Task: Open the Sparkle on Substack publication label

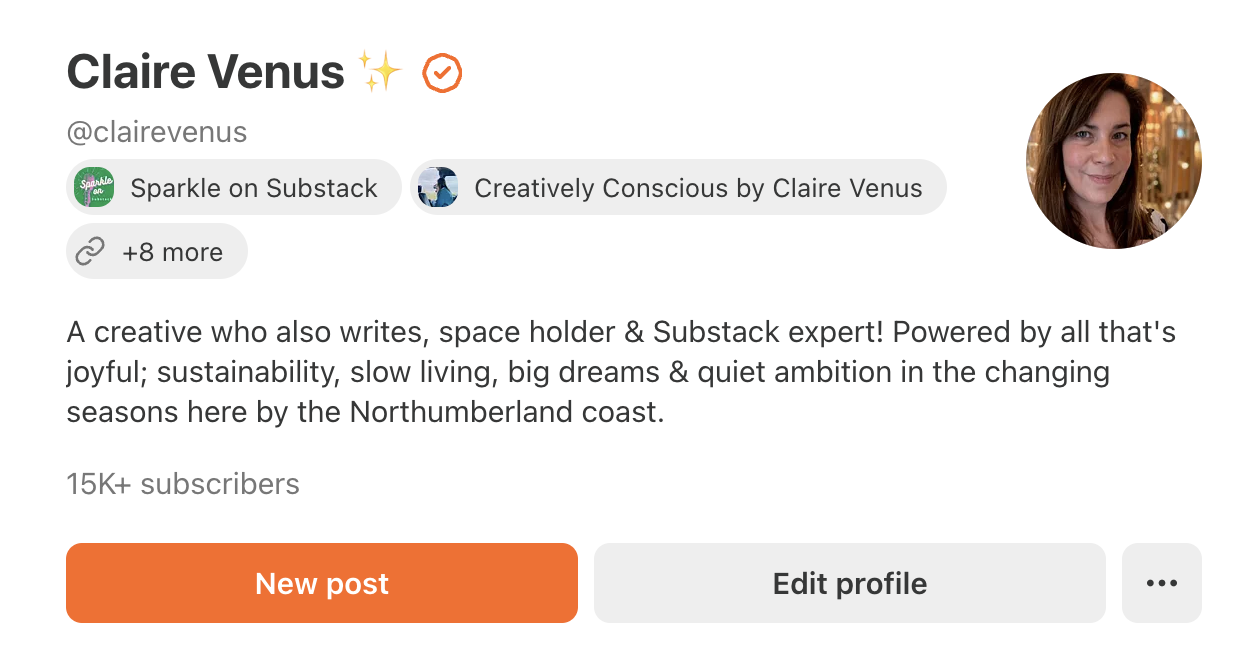Action: (254, 188)
